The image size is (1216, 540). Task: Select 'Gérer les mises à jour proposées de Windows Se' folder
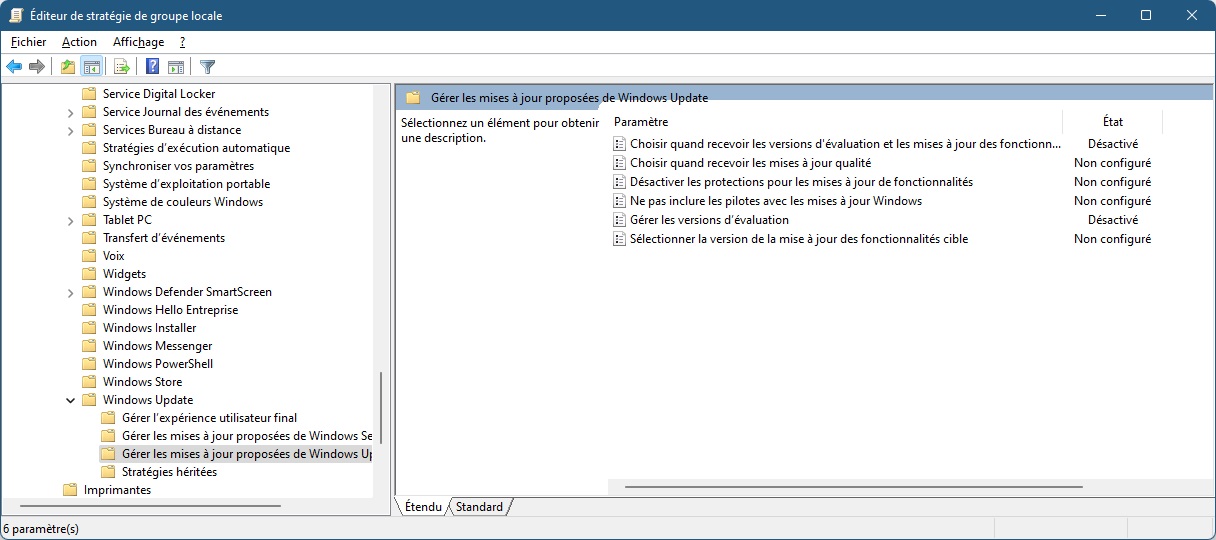pyautogui.click(x=246, y=436)
